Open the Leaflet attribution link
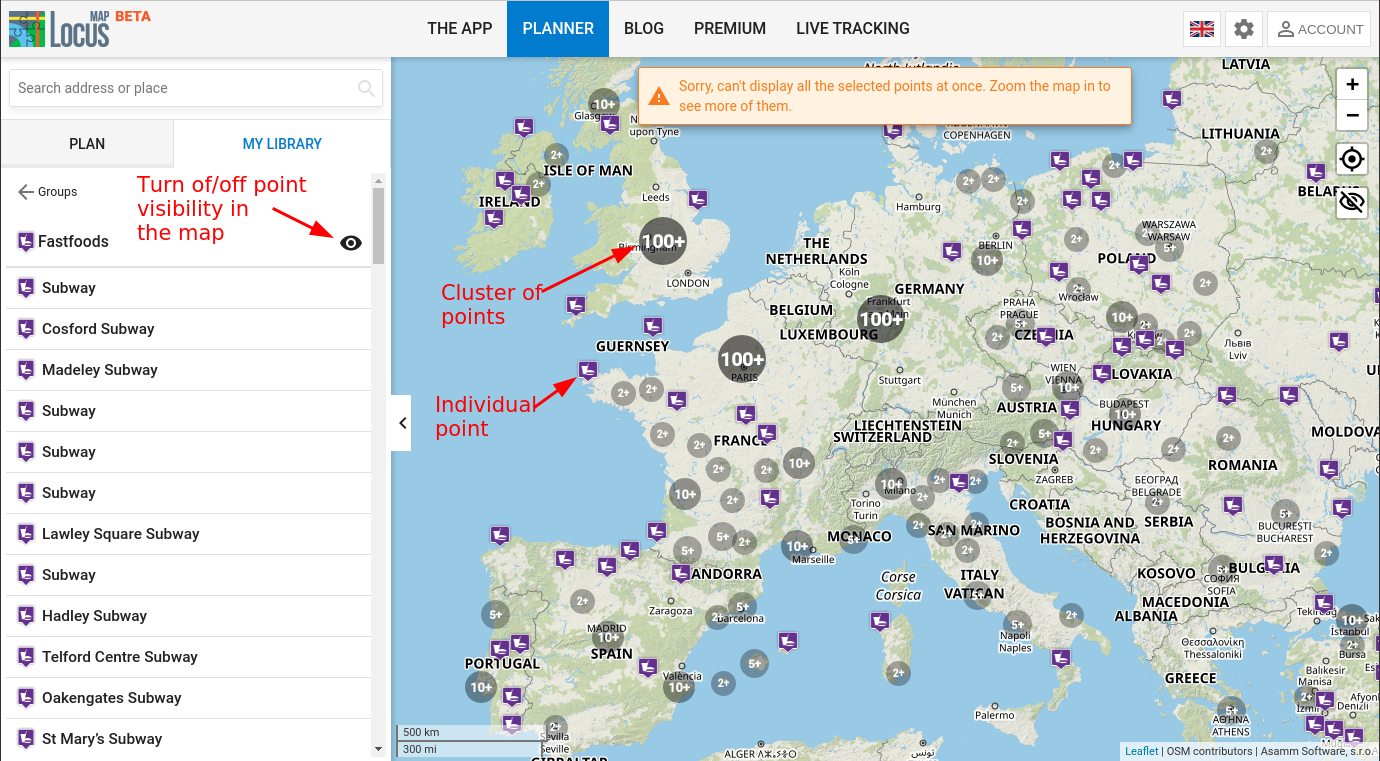Screen dimensions: 1380x761 [1141, 751]
